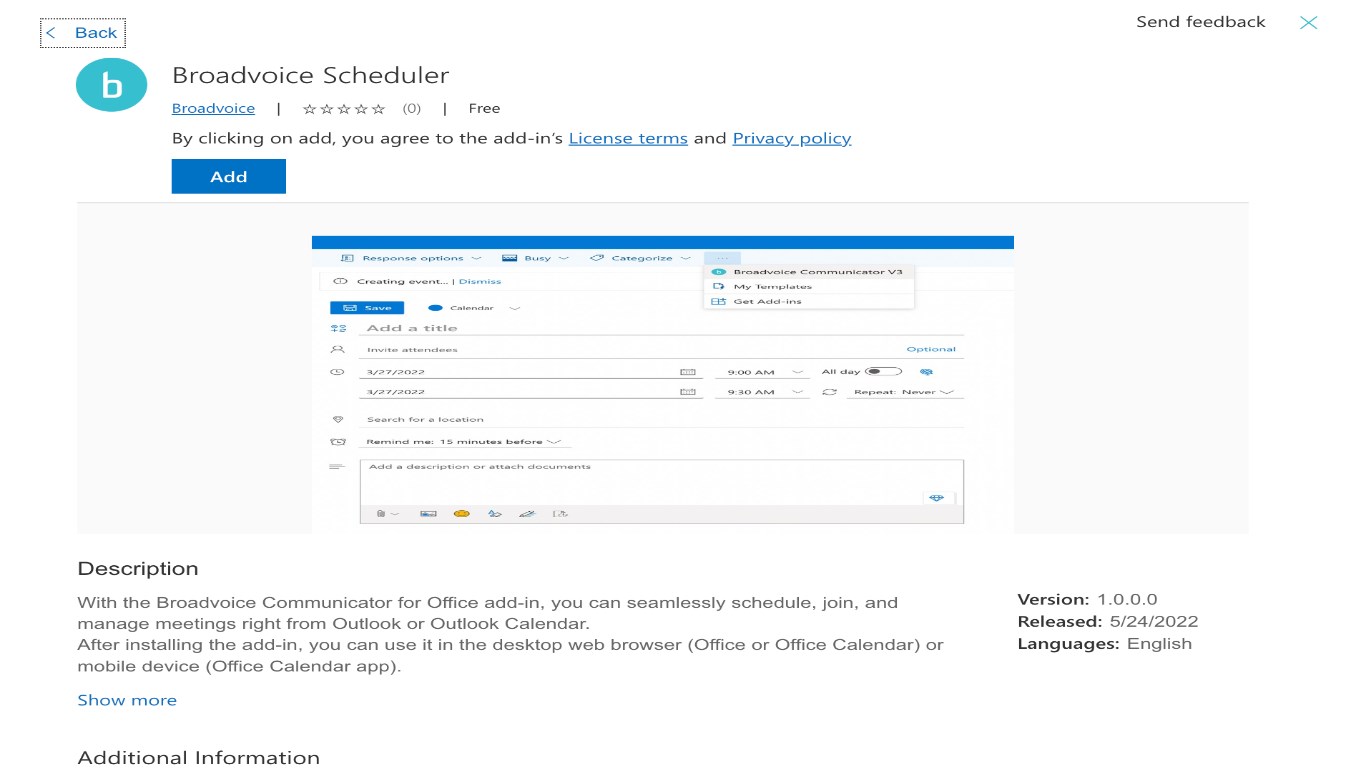Screen dimensions: 1366x768
Task: Choose Get Add-ins from the menu
Action: [767, 301]
